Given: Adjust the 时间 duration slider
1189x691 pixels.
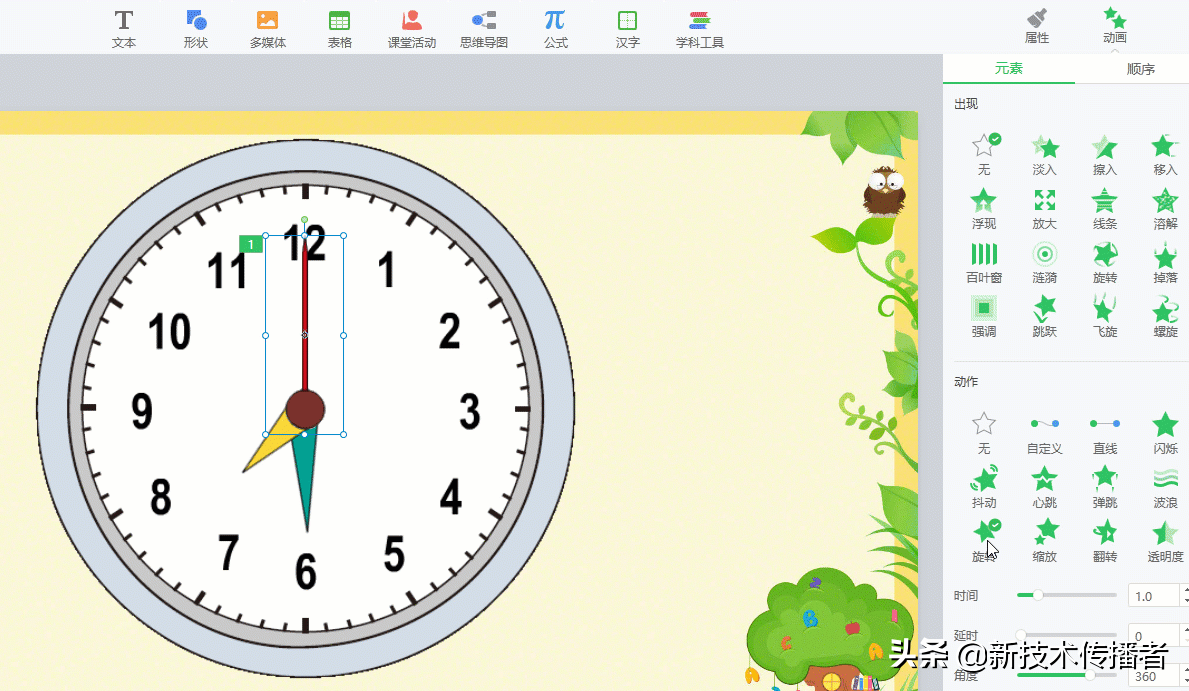Looking at the screenshot, I should click(x=1066, y=595).
